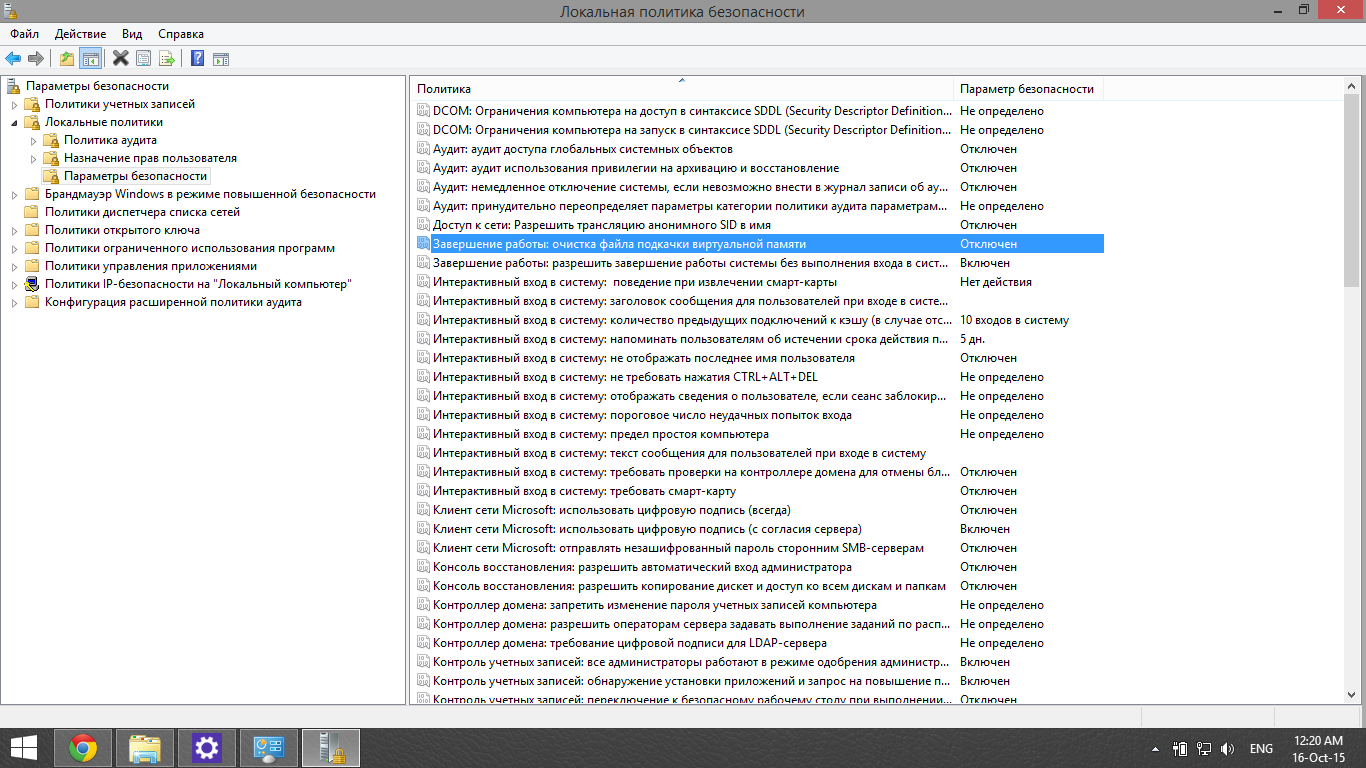This screenshot has width=1366, height=768.
Task: Open the Действие menu
Action: coord(80,34)
